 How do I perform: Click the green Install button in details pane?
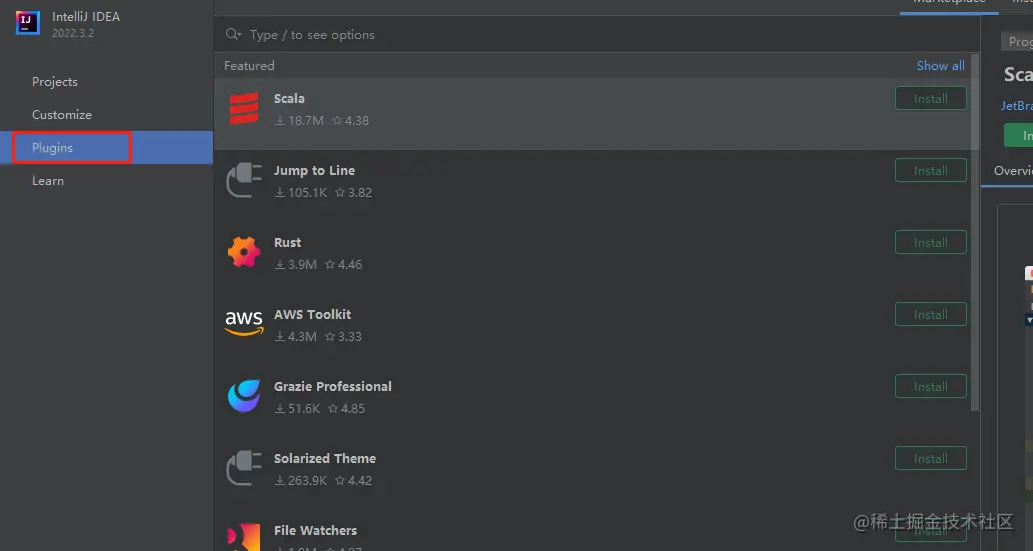1019,135
